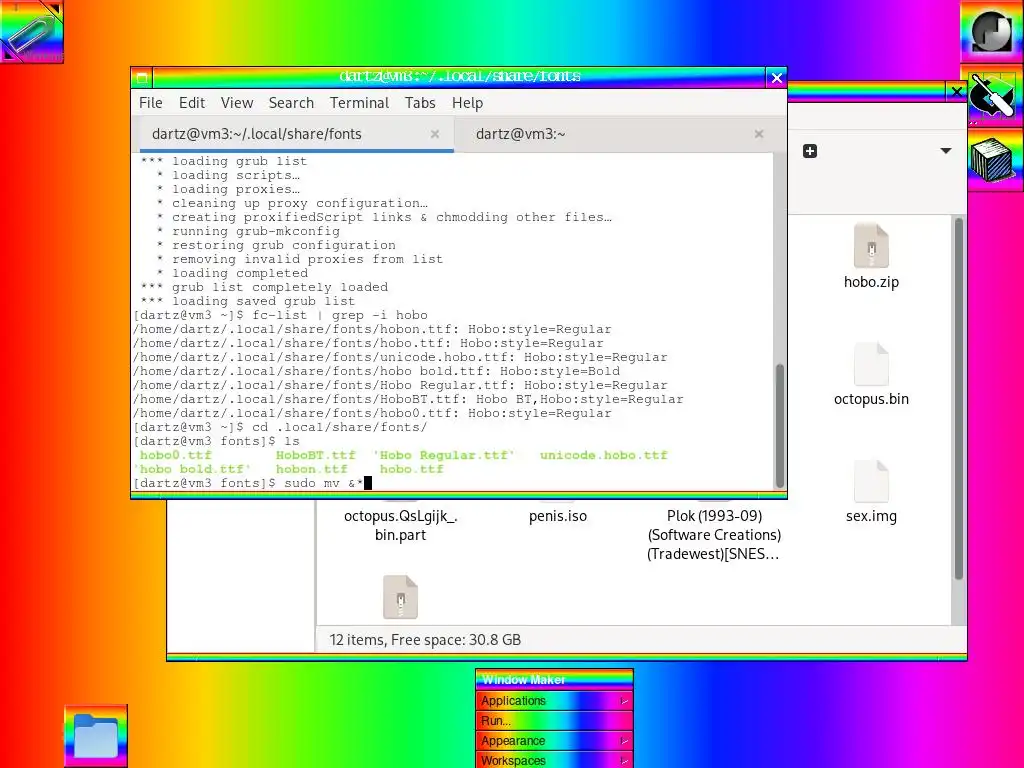
Task: Click HoboBT.ttf in the ls output
Action: pyautogui.click(x=315, y=455)
